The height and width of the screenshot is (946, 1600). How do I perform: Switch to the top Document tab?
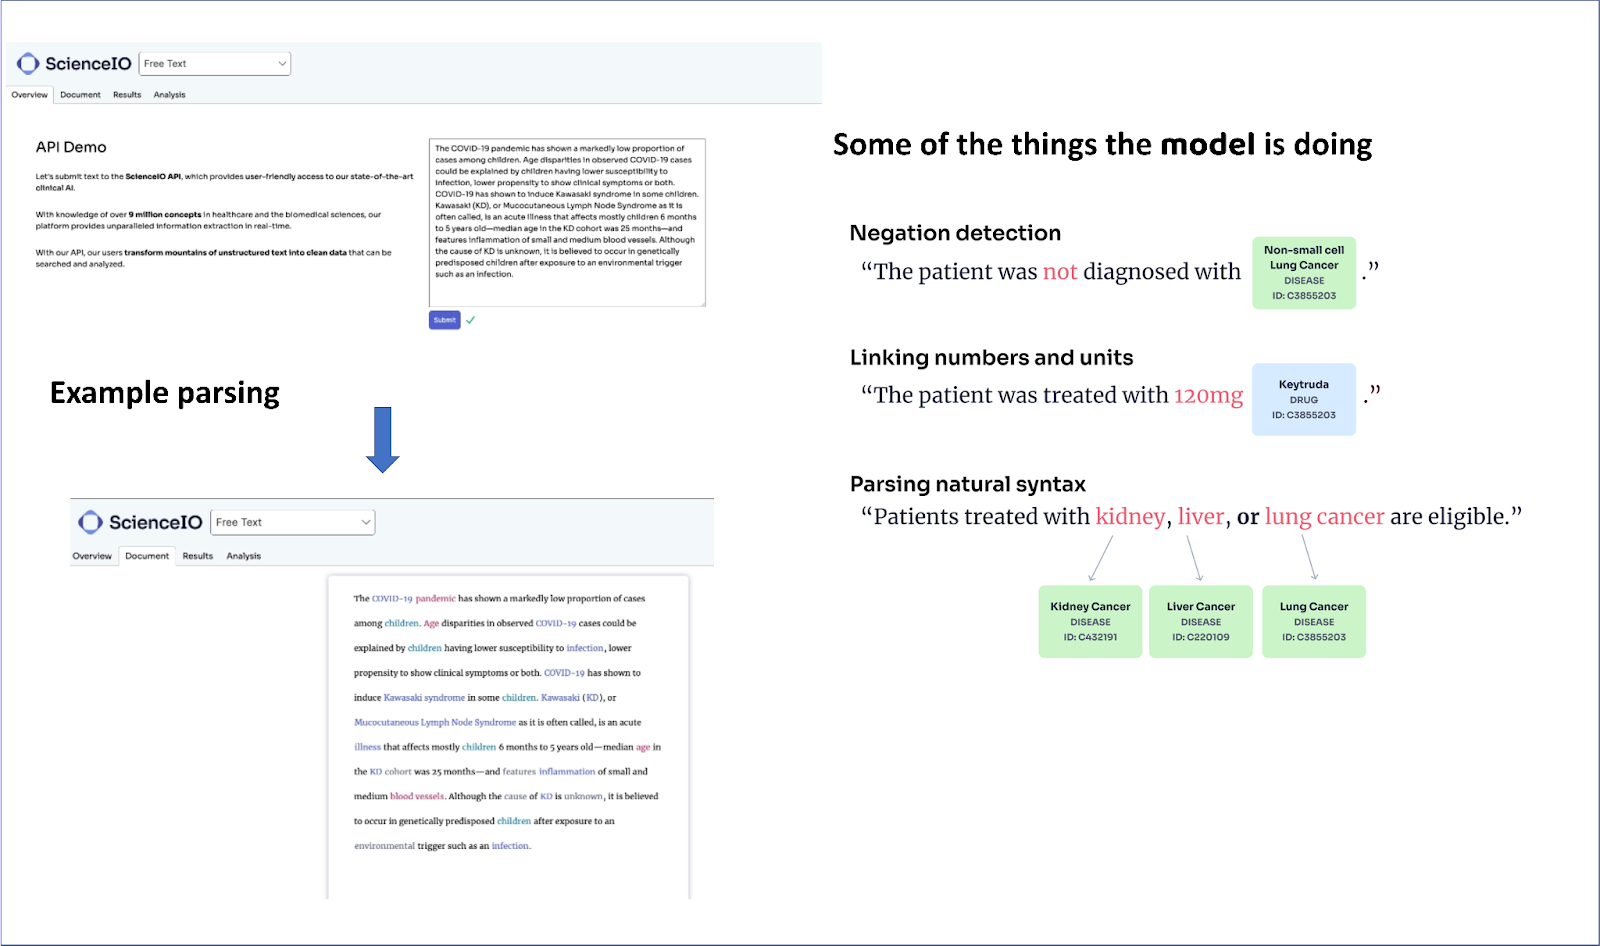[x=80, y=95]
